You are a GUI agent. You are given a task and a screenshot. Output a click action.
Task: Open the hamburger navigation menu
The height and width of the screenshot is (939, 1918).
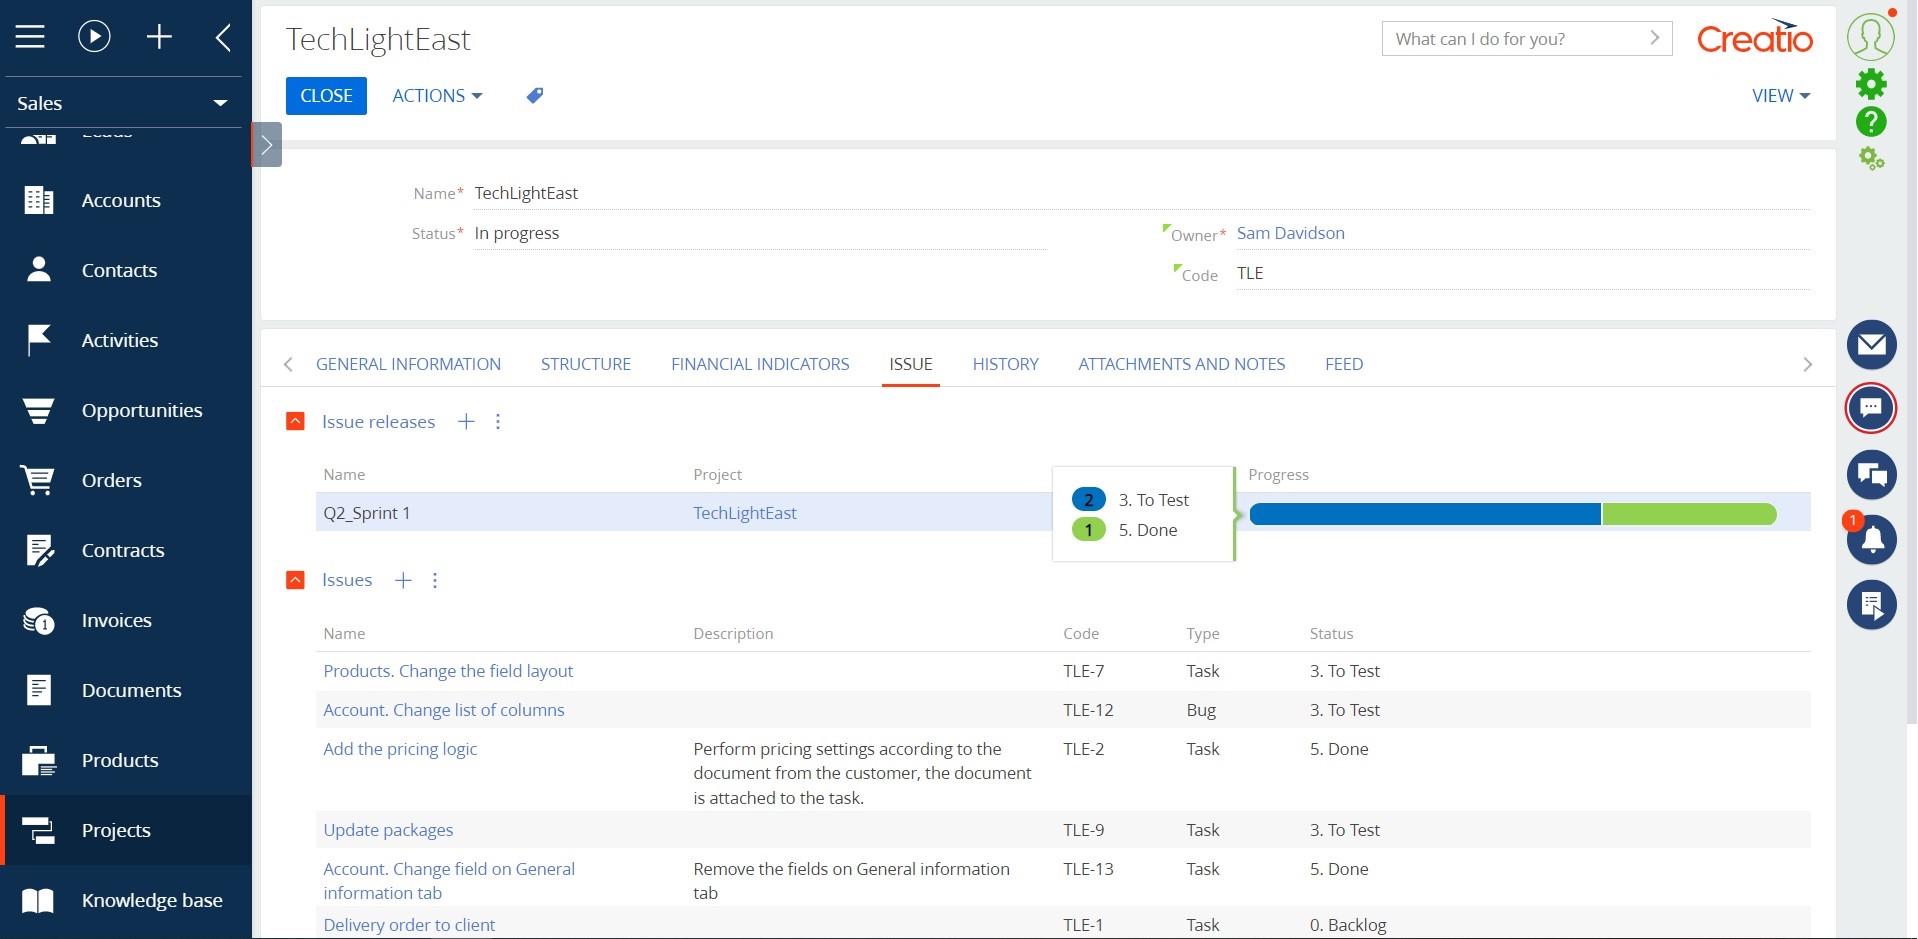(30, 36)
